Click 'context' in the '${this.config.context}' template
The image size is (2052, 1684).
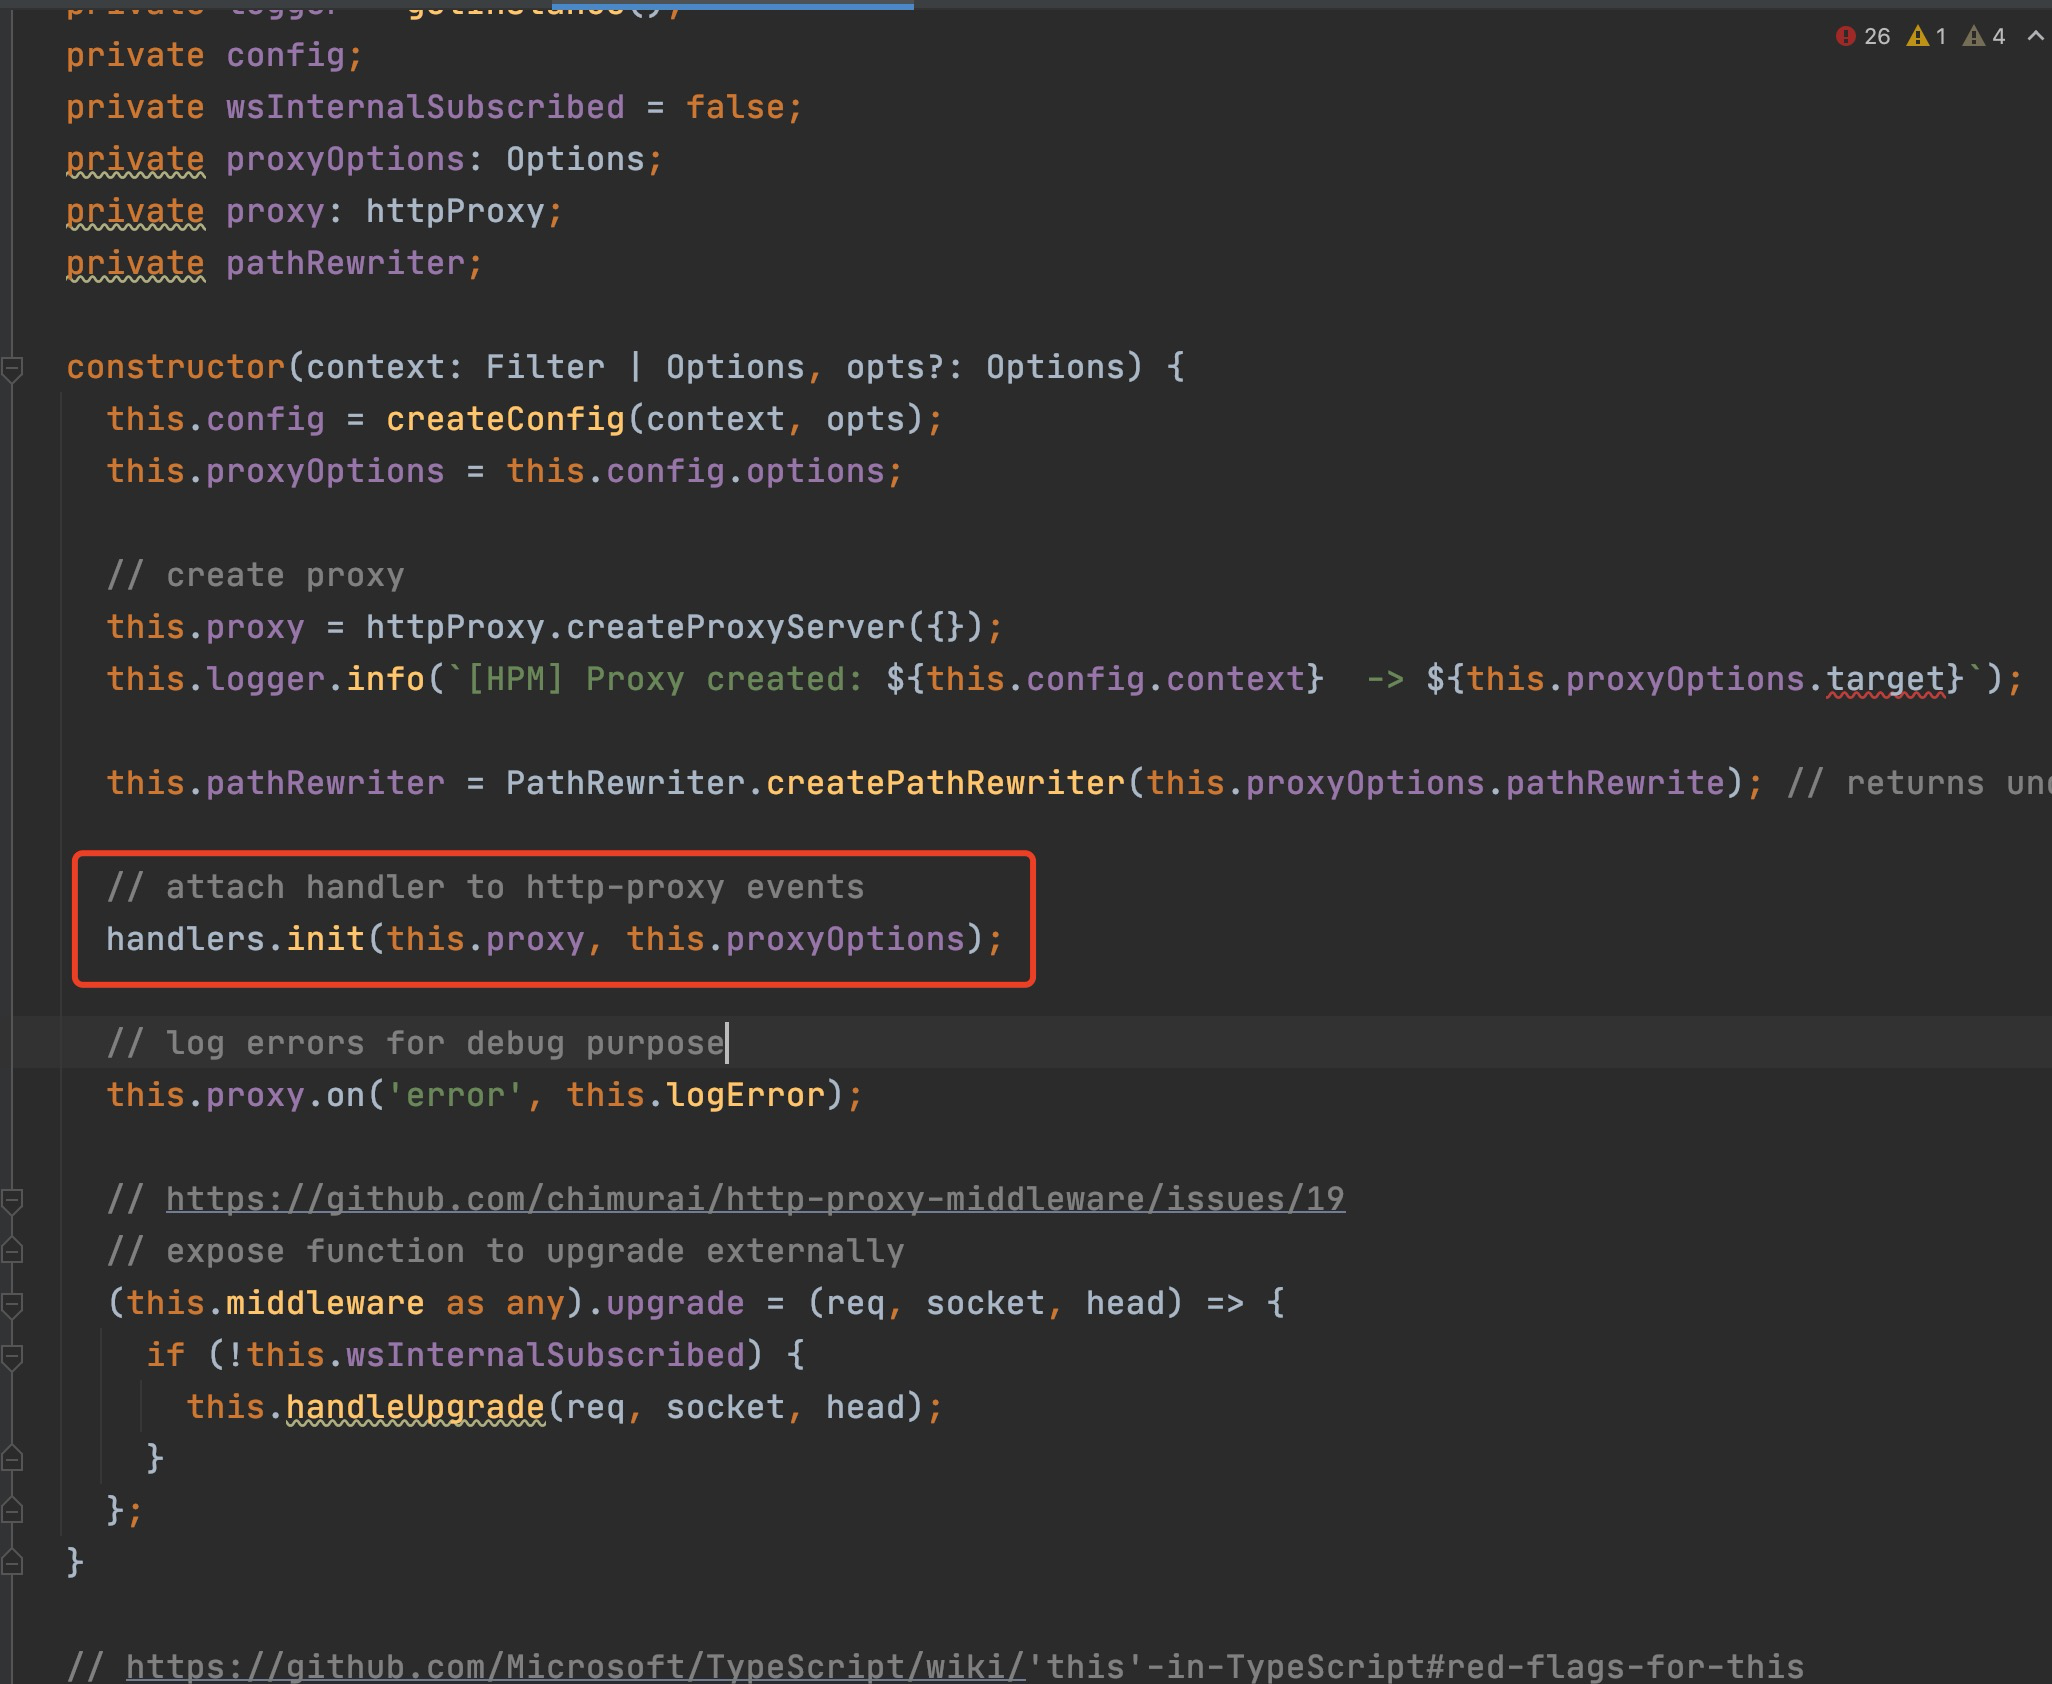(1235, 679)
